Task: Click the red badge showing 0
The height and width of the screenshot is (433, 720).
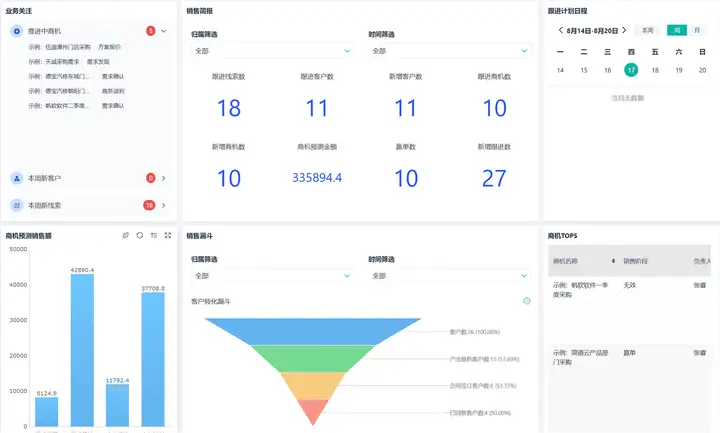Action: 151,178
